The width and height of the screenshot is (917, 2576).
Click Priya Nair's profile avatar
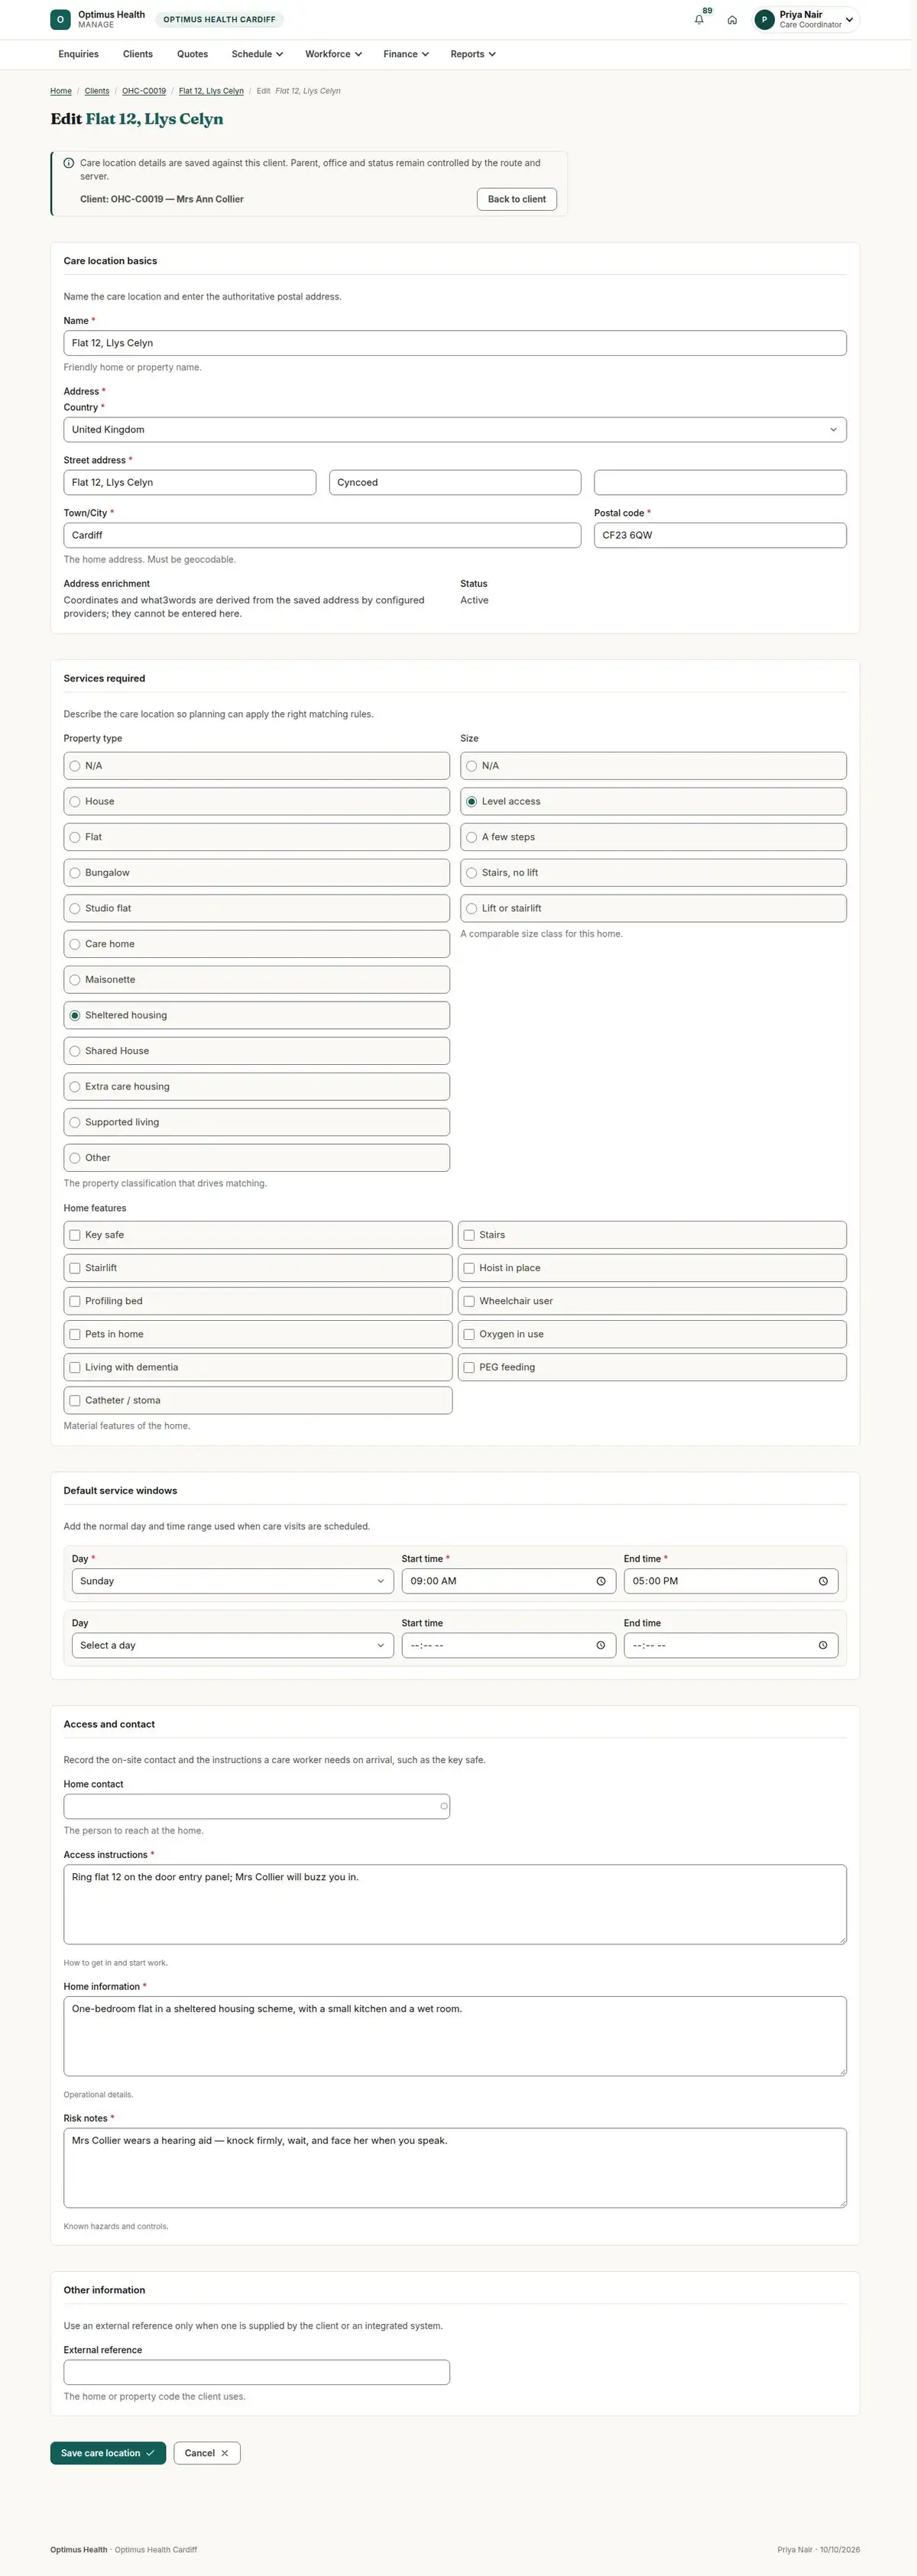tap(764, 20)
